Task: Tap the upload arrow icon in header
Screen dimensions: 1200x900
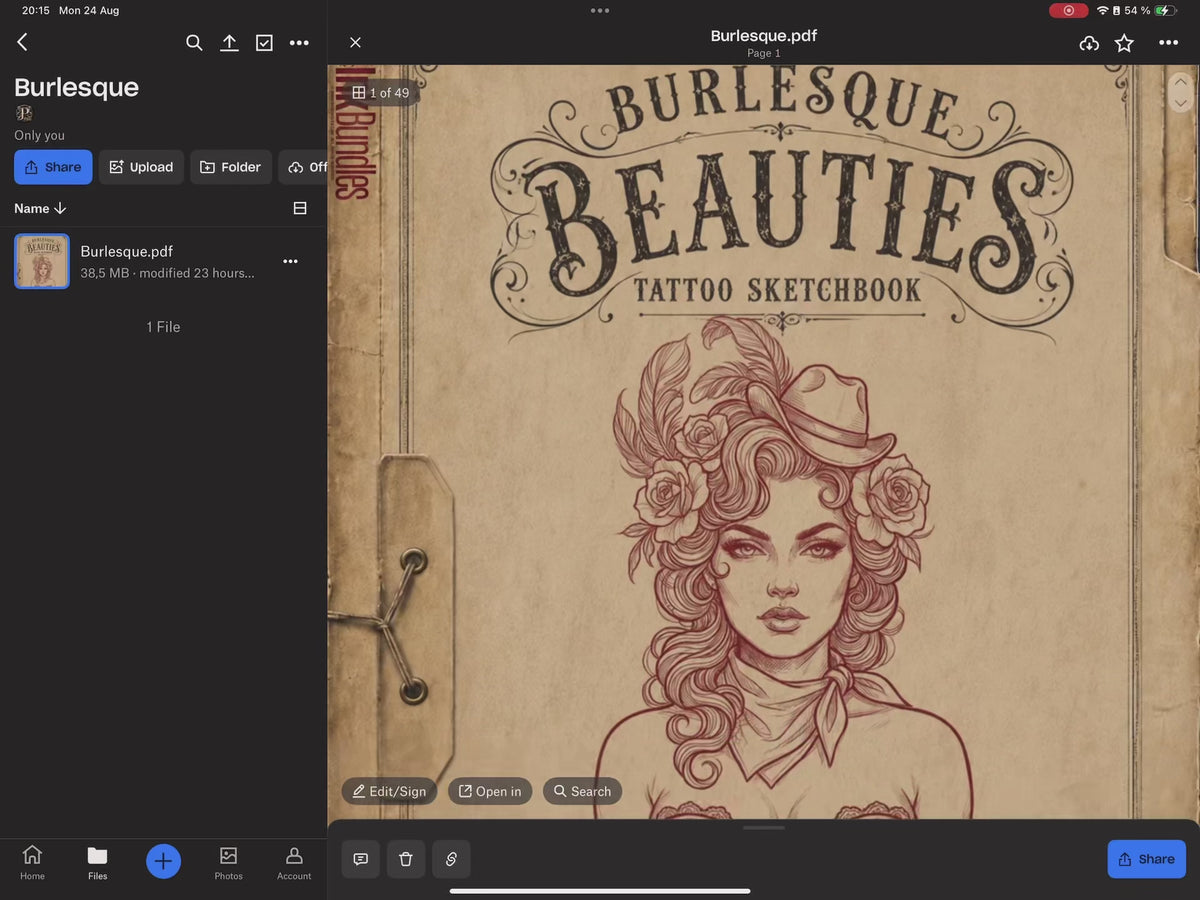Action: click(x=229, y=42)
